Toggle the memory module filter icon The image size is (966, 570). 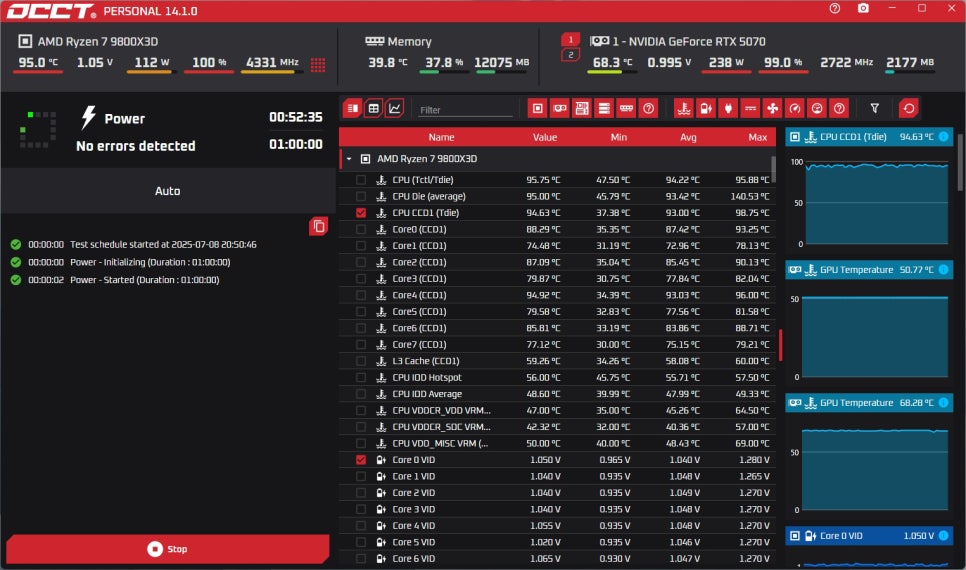click(627, 108)
